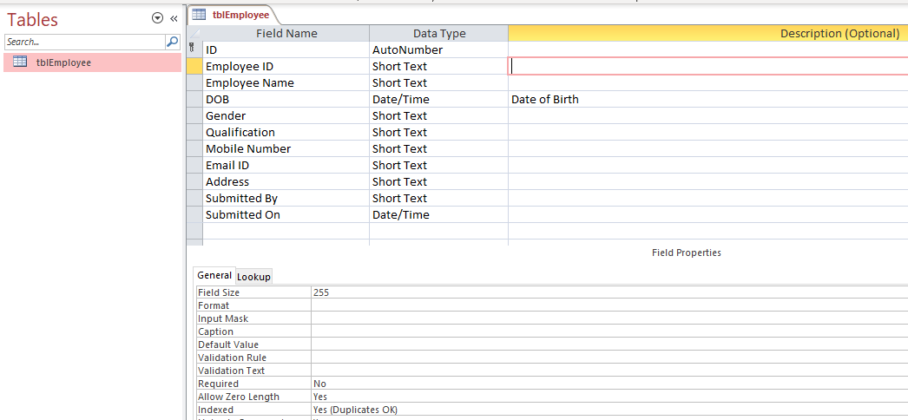Select the Qualification field name cell
The height and width of the screenshot is (420, 908).
tap(286, 132)
